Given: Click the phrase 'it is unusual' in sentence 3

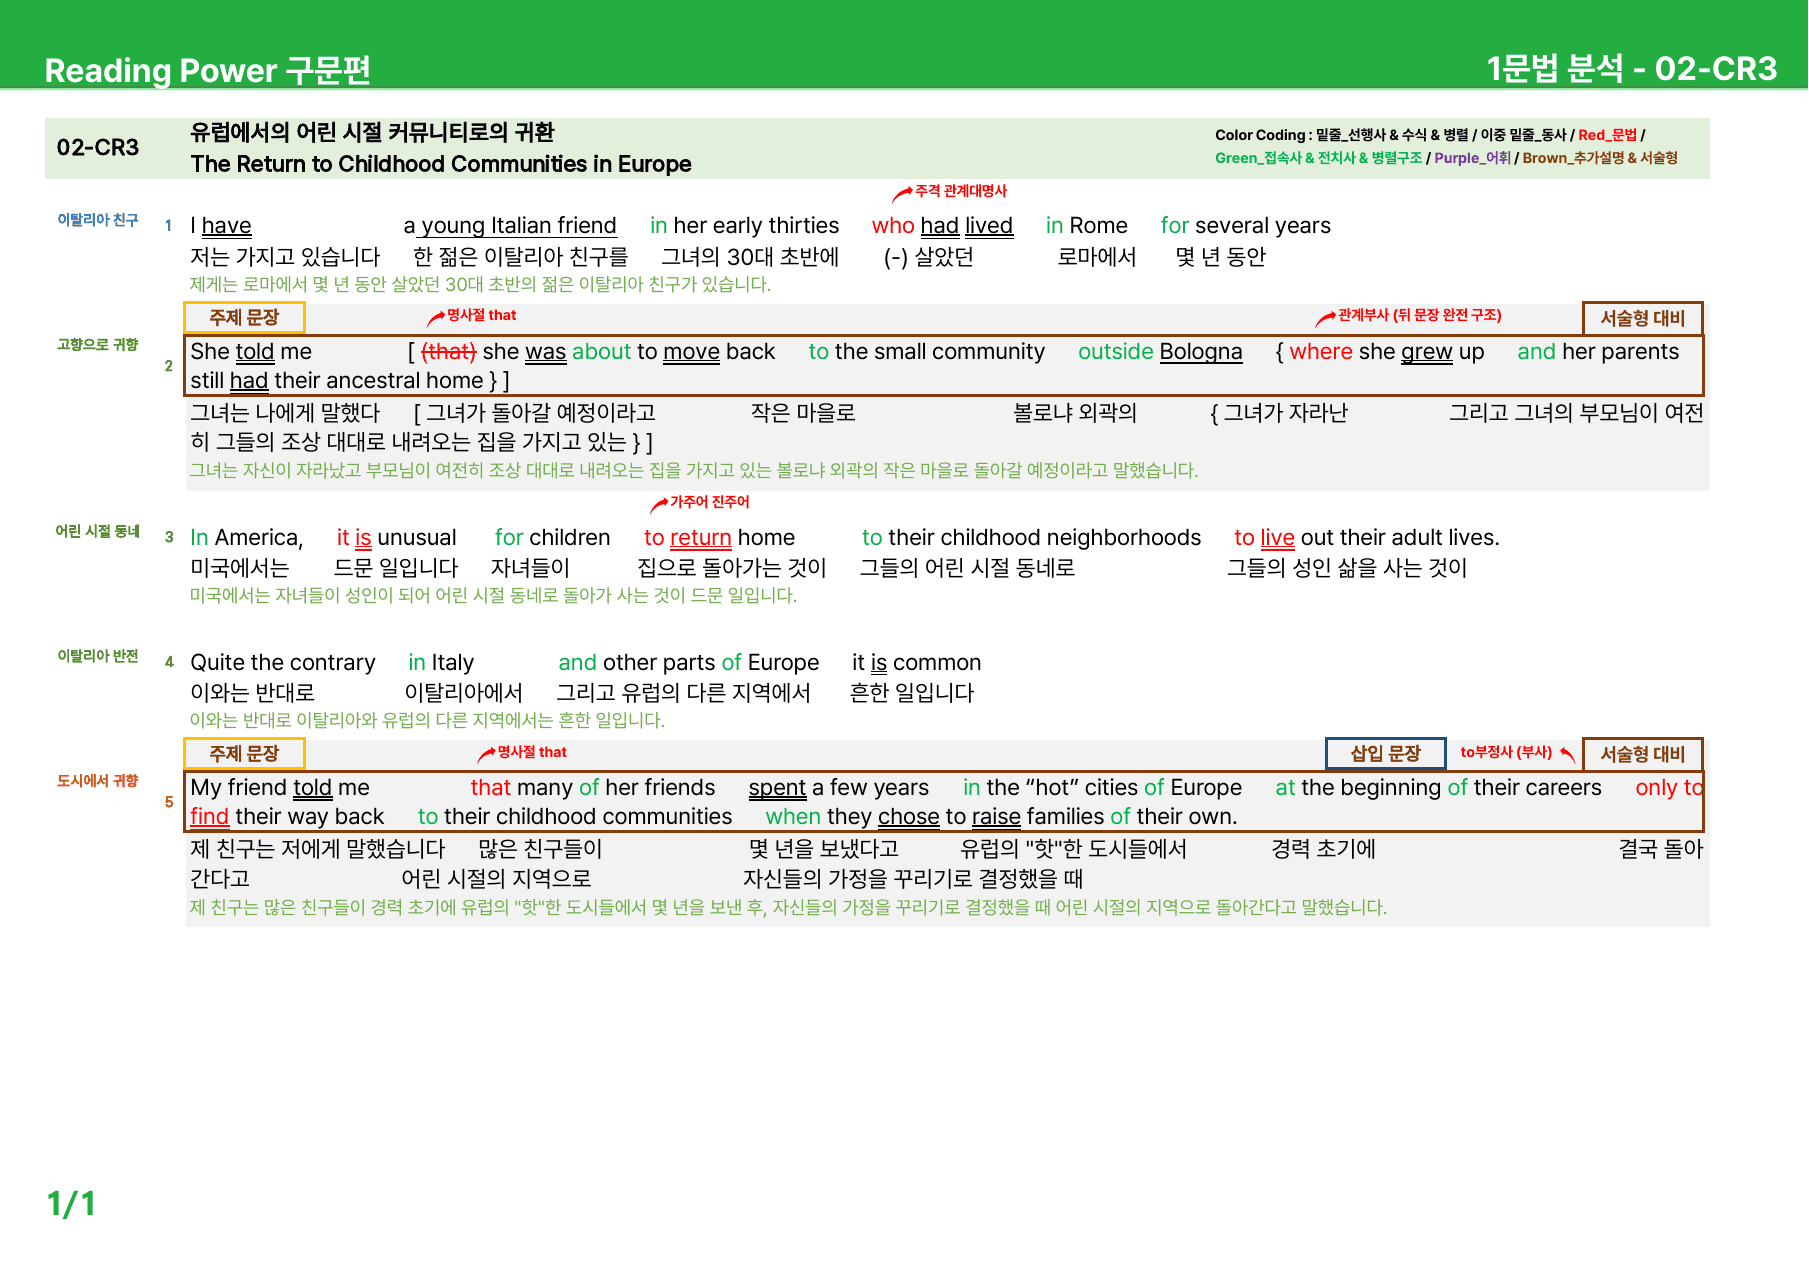Looking at the screenshot, I should 396,538.
